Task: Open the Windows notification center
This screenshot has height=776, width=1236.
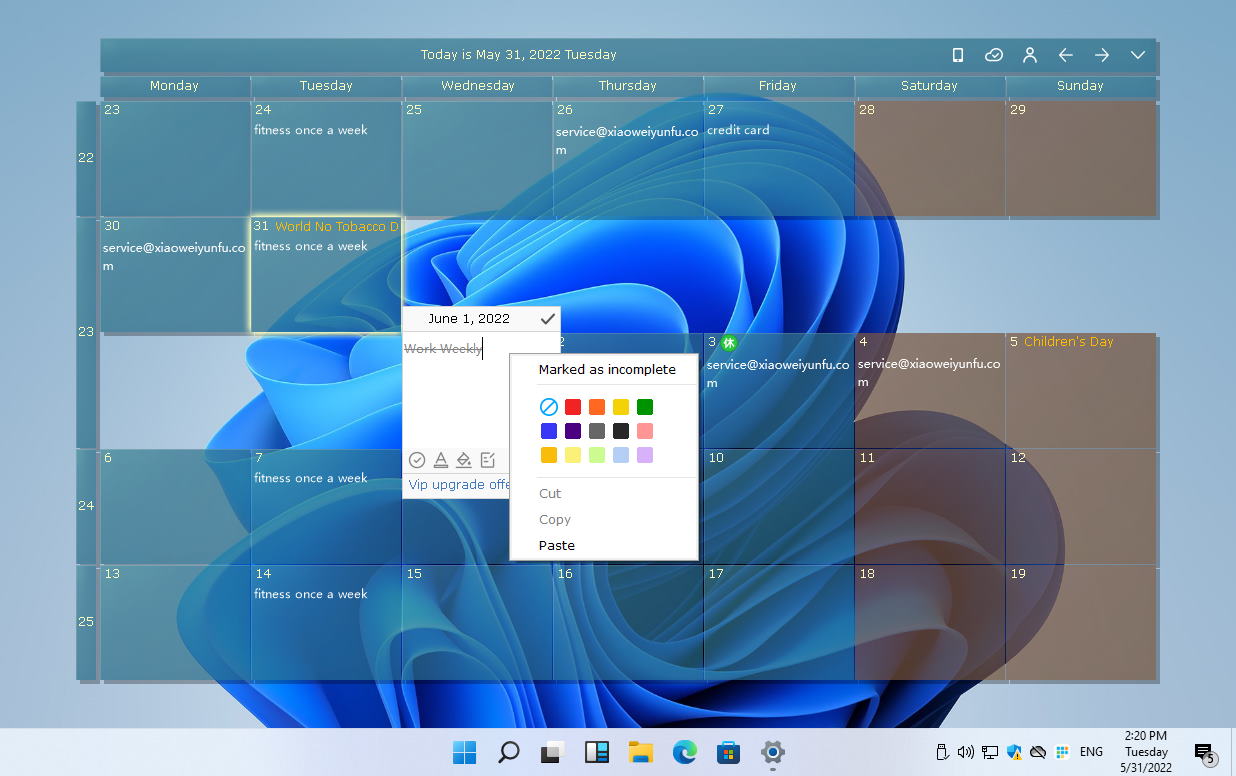Action: (1204, 752)
